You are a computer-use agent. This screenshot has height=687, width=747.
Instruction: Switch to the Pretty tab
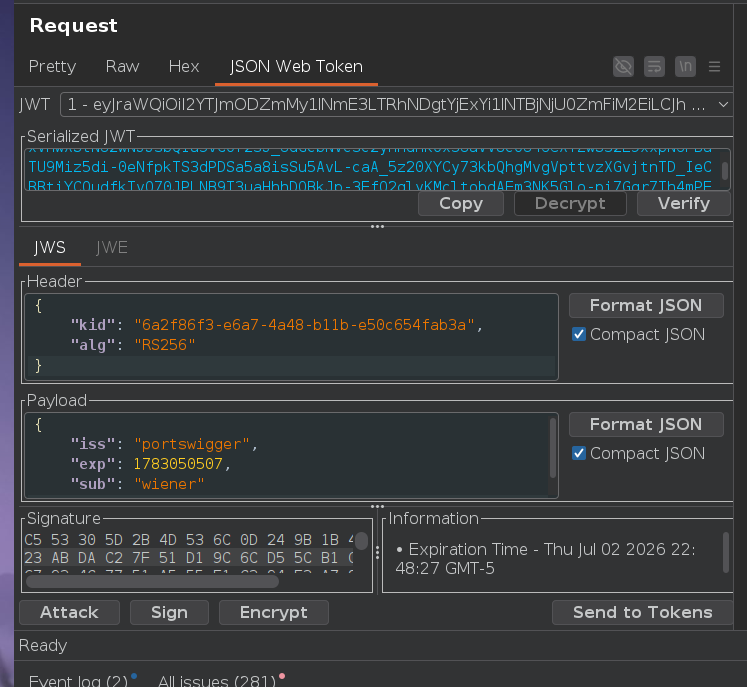52,66
